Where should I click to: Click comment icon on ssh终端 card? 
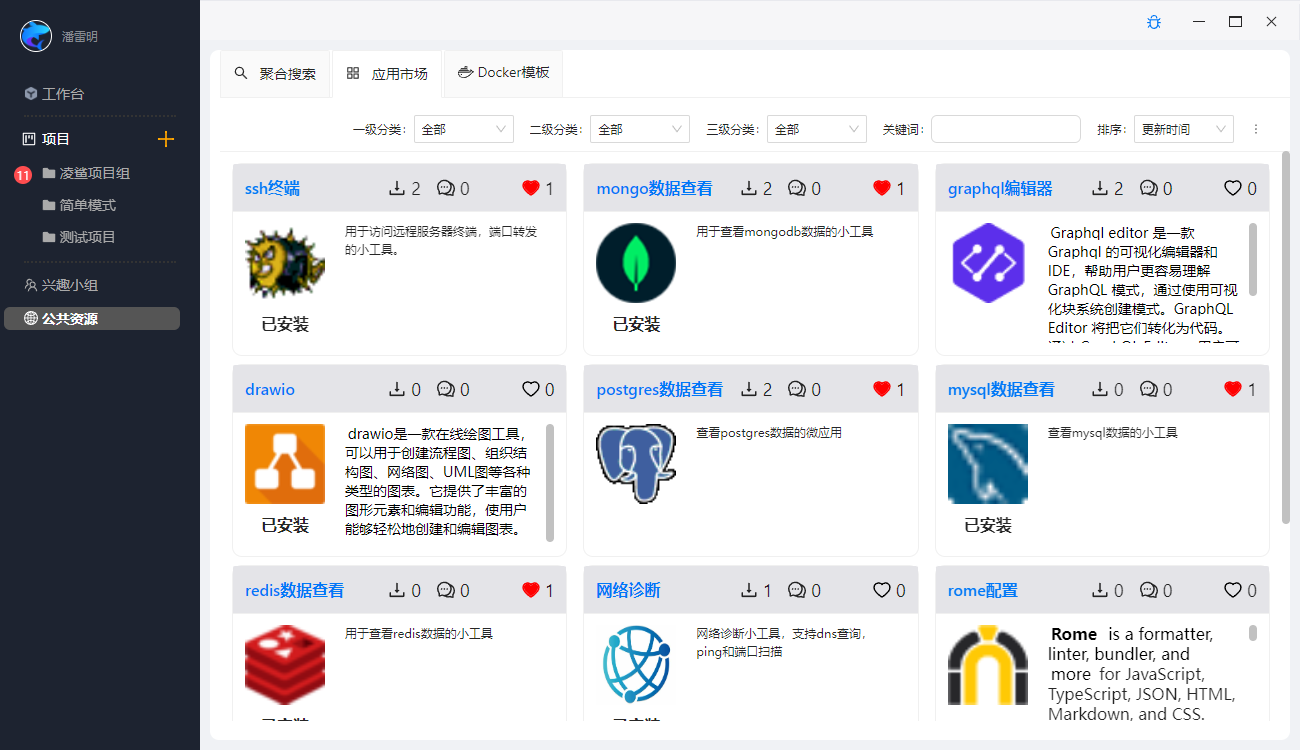click(x=446, y=188)
